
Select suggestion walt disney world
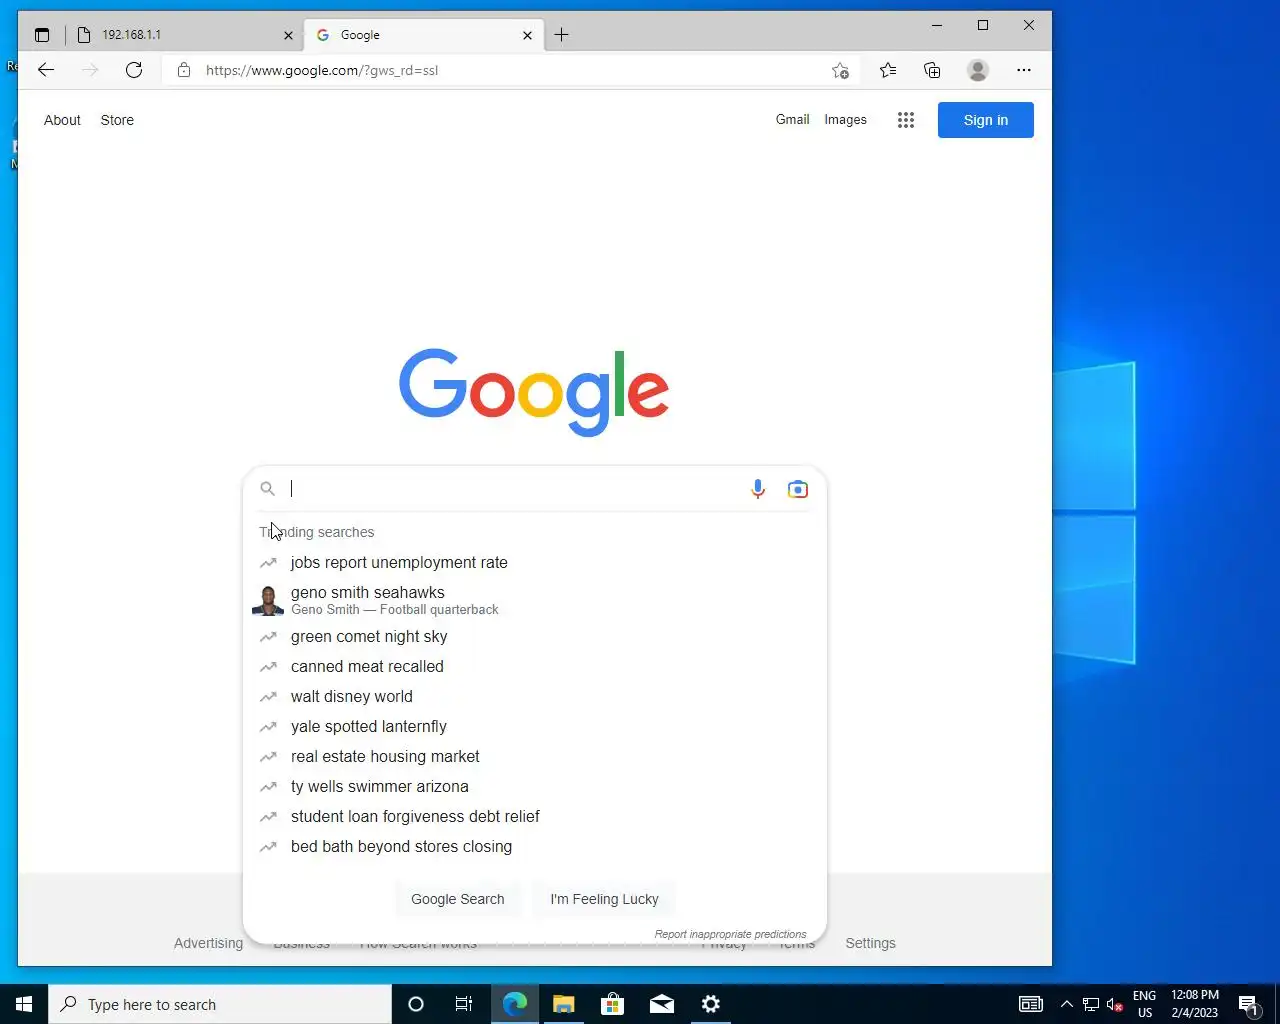click(535, 697)
